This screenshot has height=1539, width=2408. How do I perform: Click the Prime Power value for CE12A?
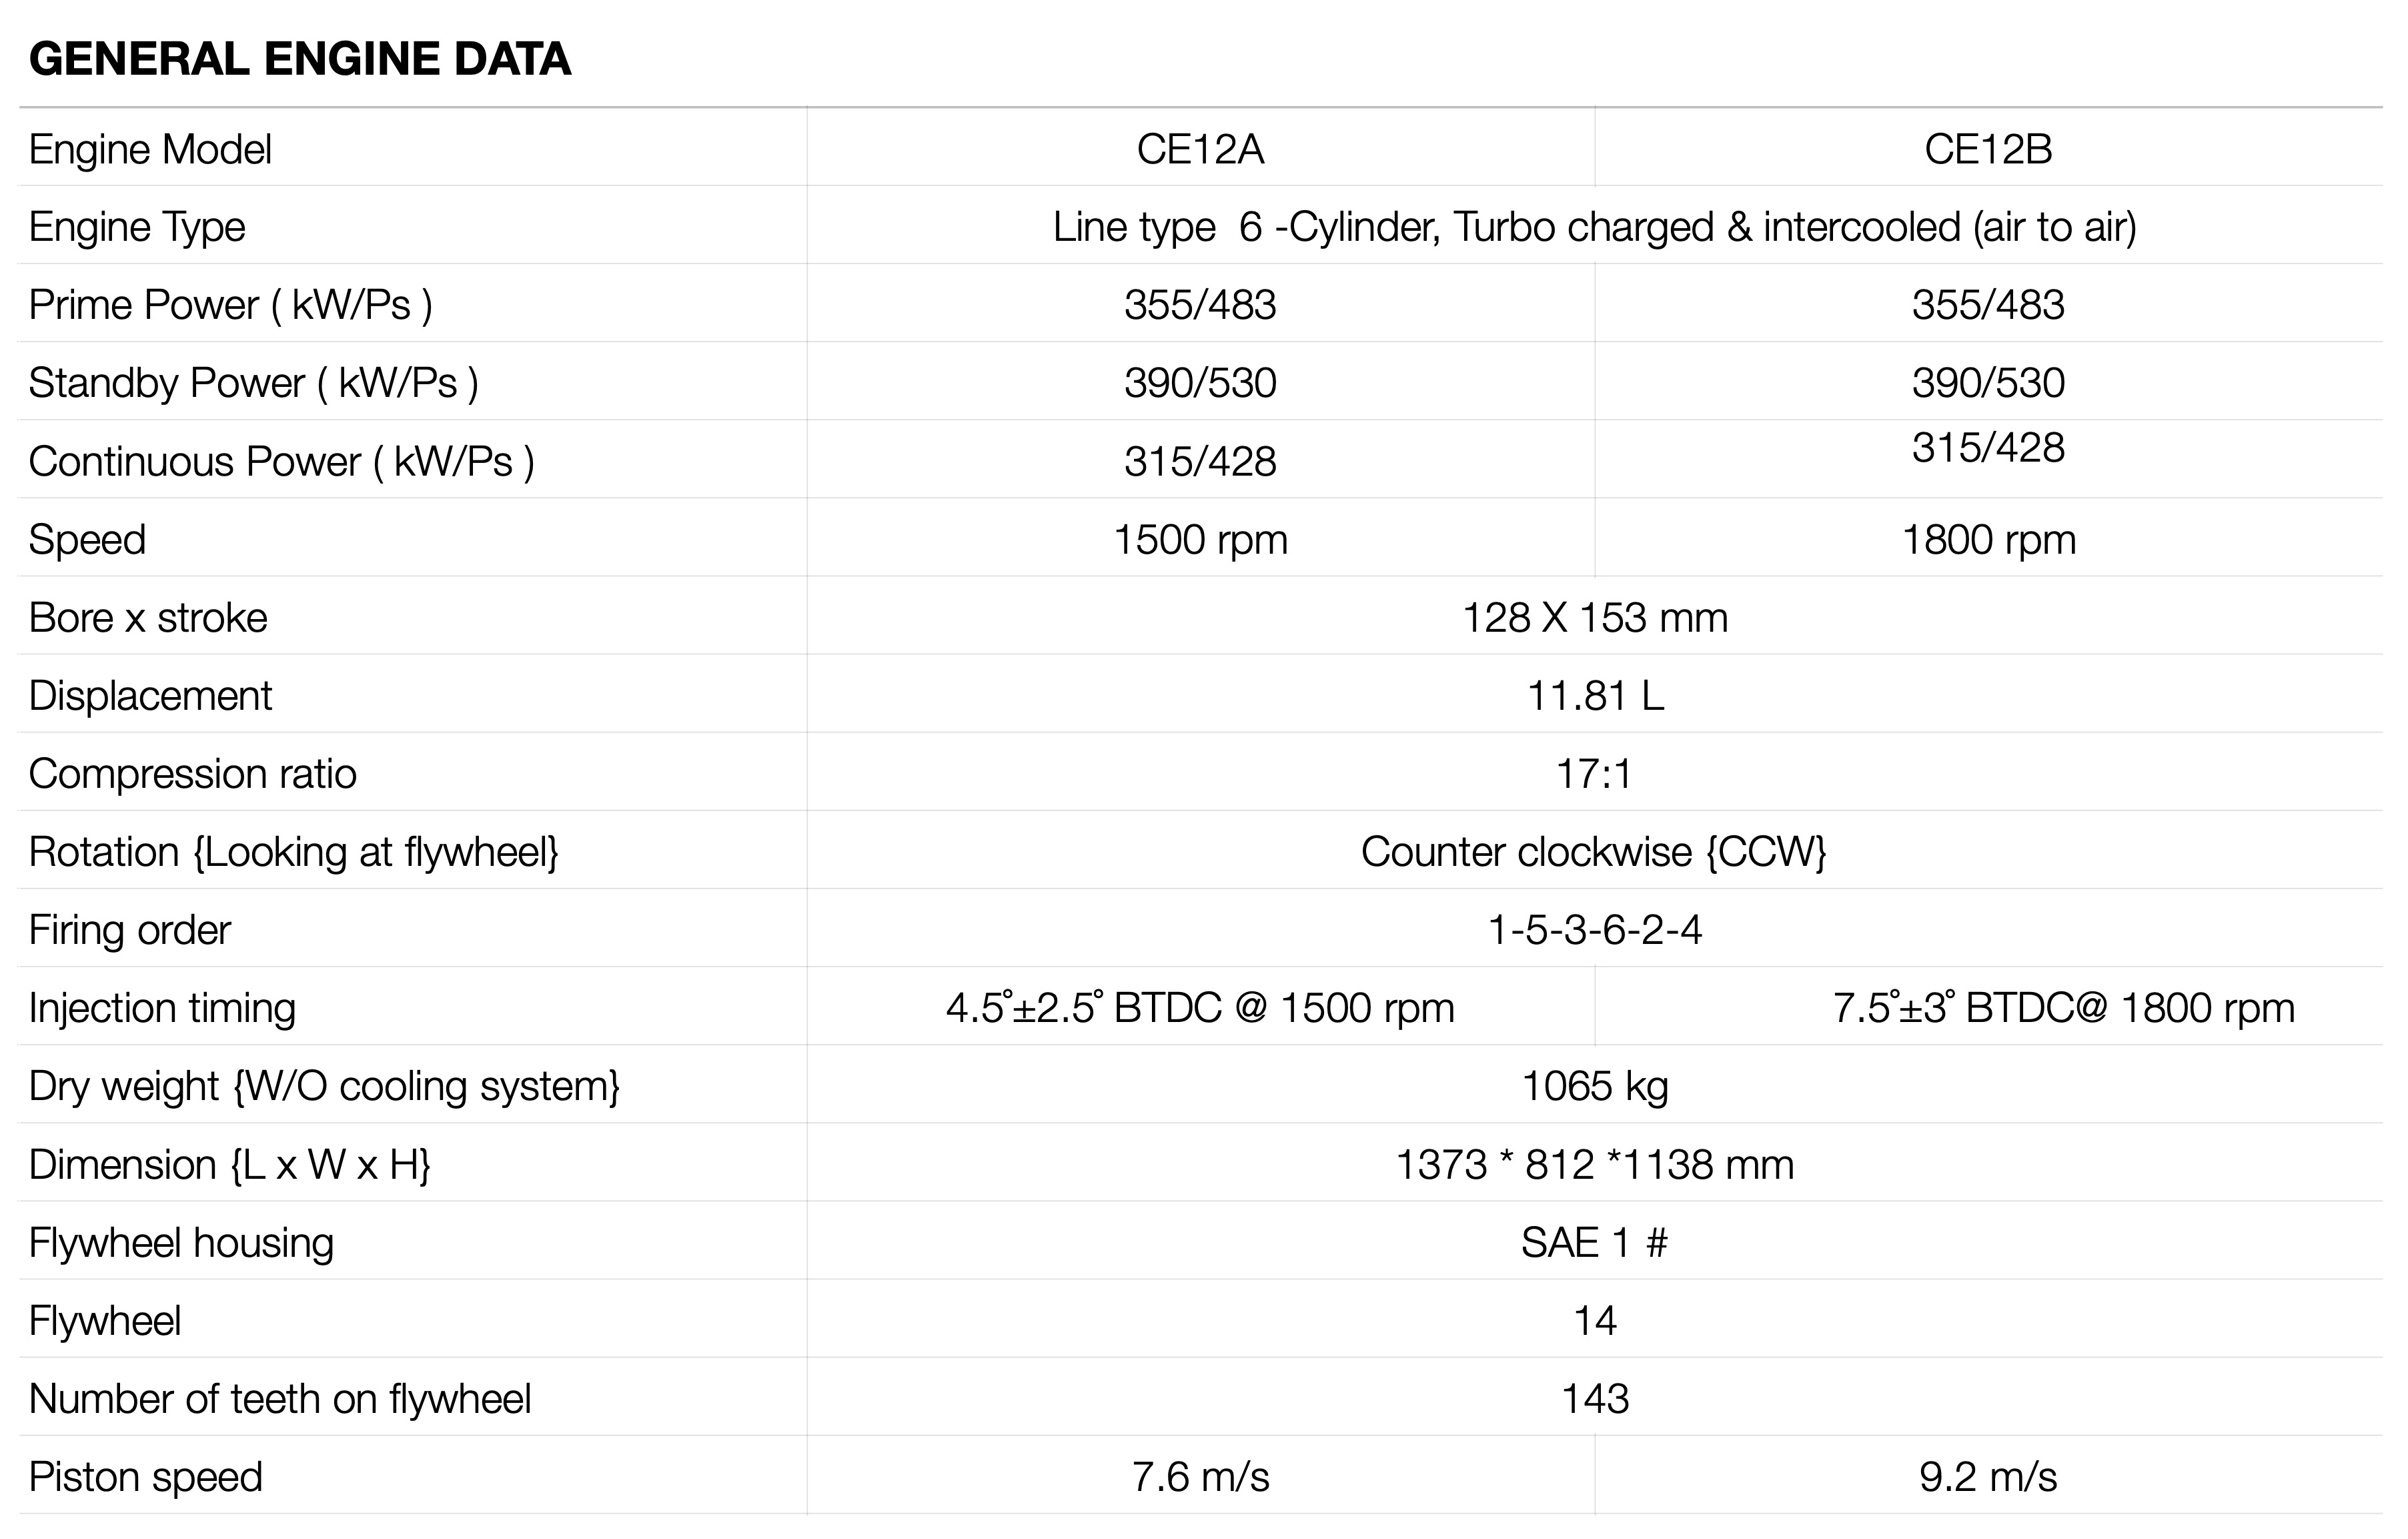click(x=1200, y=305)
